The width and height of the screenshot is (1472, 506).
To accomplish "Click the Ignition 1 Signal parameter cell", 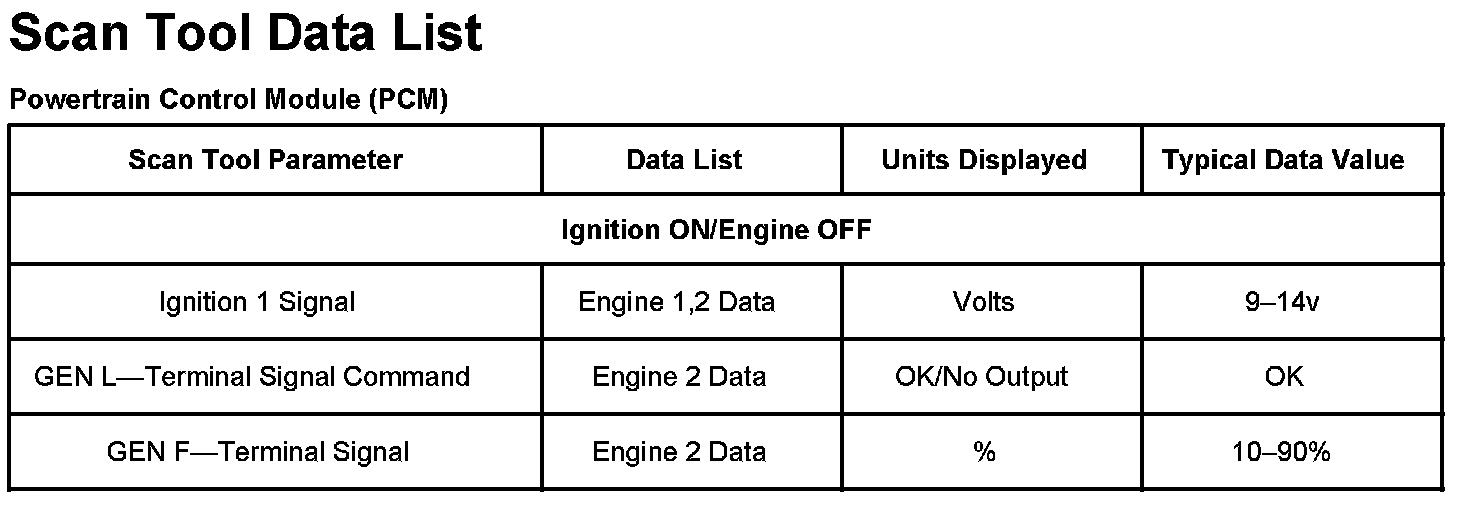I will [257, 302].
